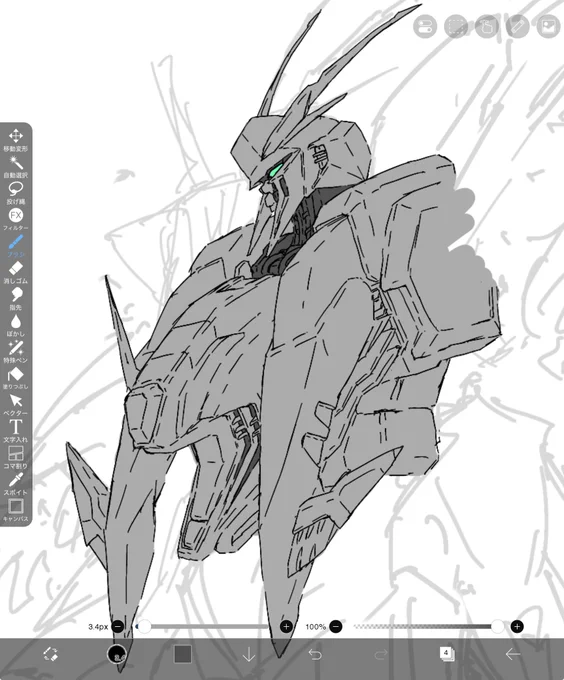Increase brush thickness with plus button
The width and height of the screenshot is (564, 680).
(x=286, y=626)
